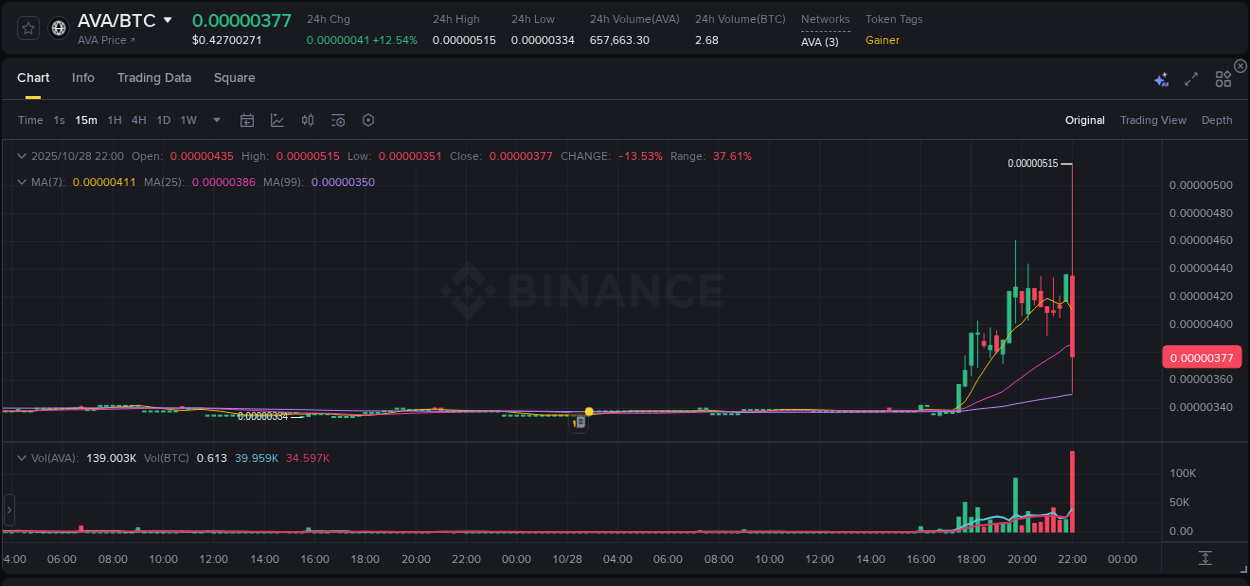Click the favorite star beside AVA/BTC
1250x586 pixels.
(x=27, y=27)
